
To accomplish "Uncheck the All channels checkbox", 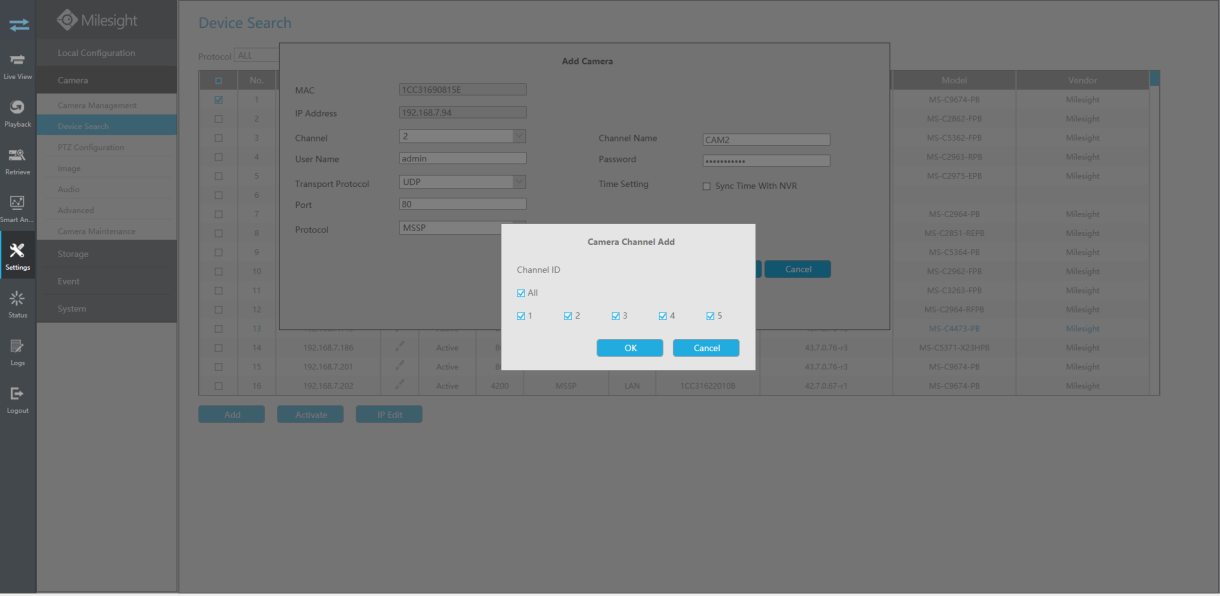I will click(521, 293).
